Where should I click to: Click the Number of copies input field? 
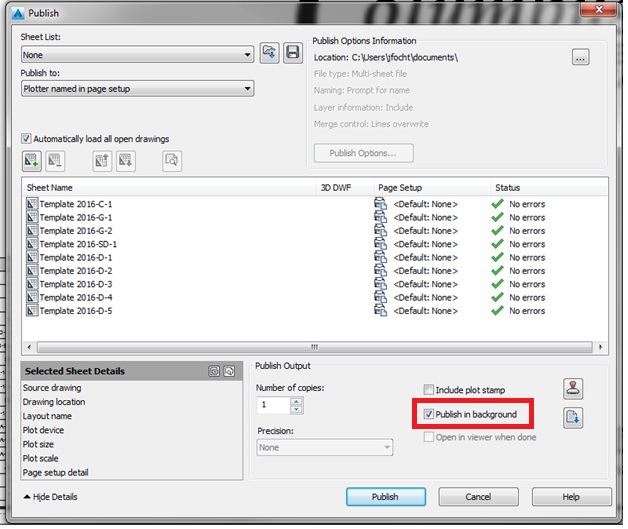(x=274, y=405)
